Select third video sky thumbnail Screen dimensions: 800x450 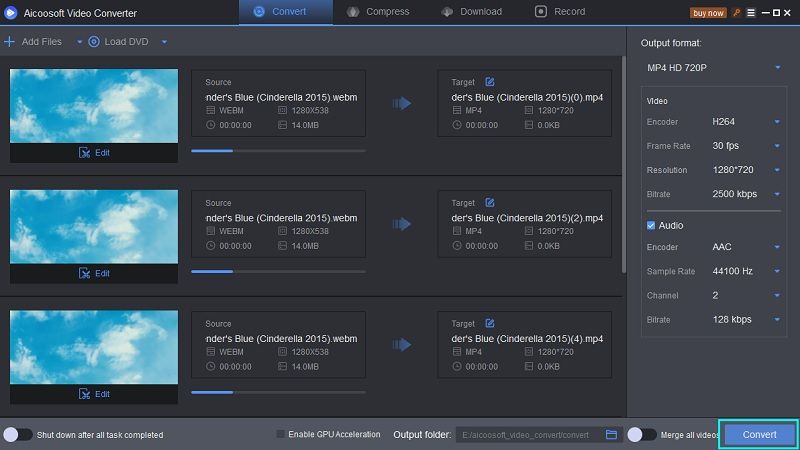pos(94,347)
